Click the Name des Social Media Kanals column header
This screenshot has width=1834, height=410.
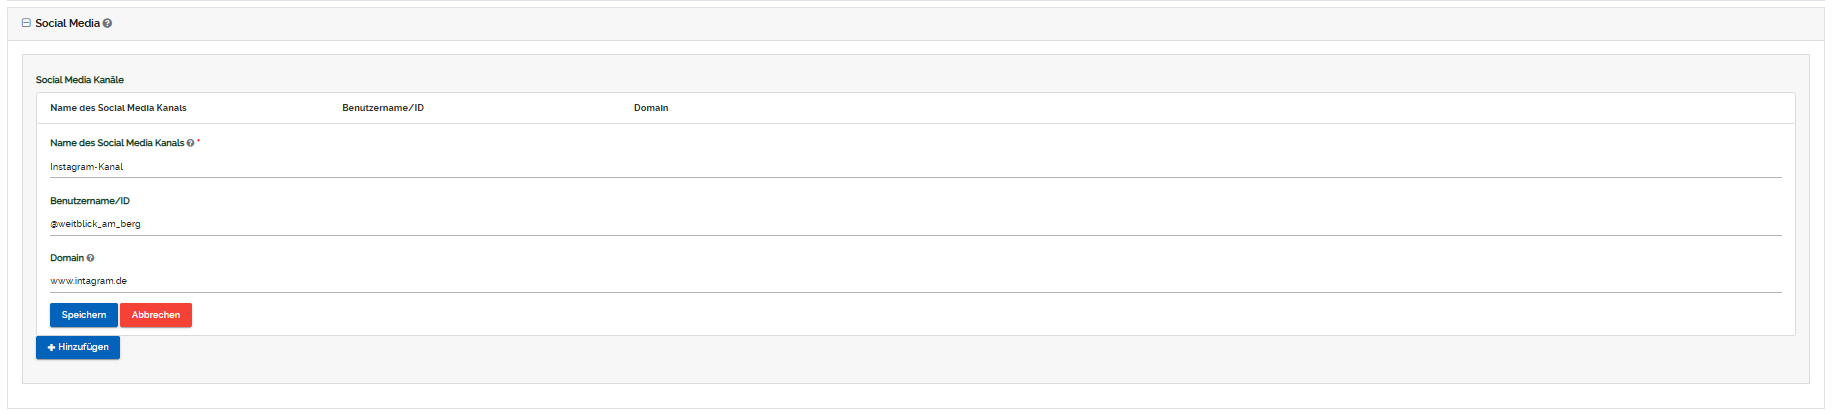coord(118,108)
